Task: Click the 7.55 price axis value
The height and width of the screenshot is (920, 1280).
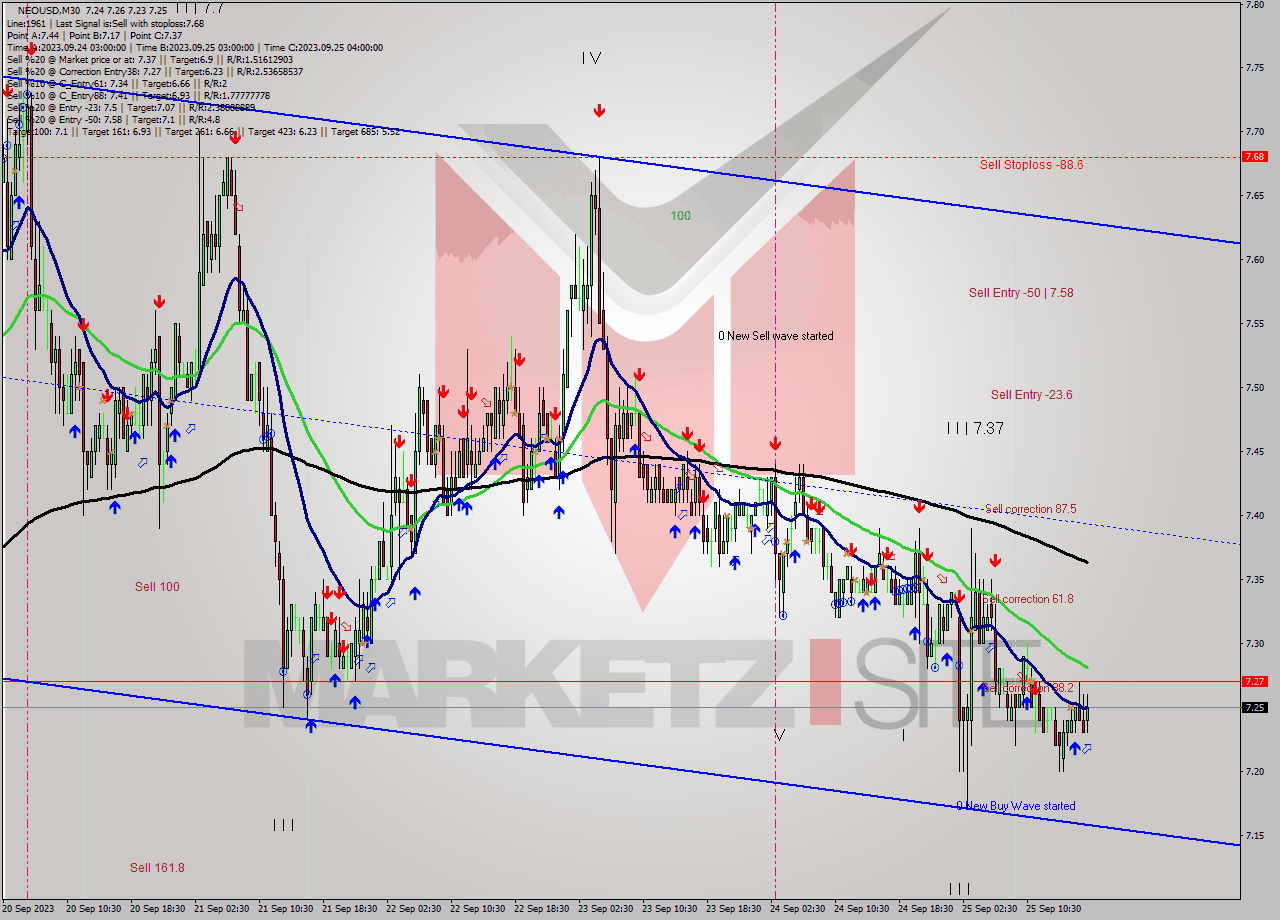Action: (x=1254, y=323)
